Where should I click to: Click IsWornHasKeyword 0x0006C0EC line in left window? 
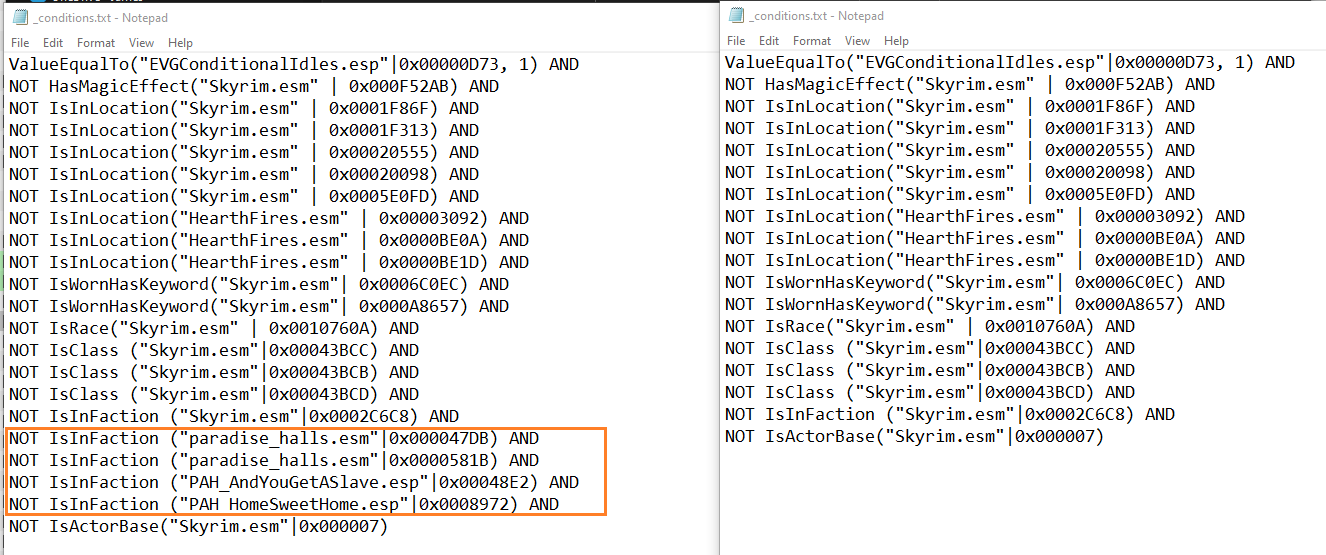pyautogui.click(x=259, y=284)
